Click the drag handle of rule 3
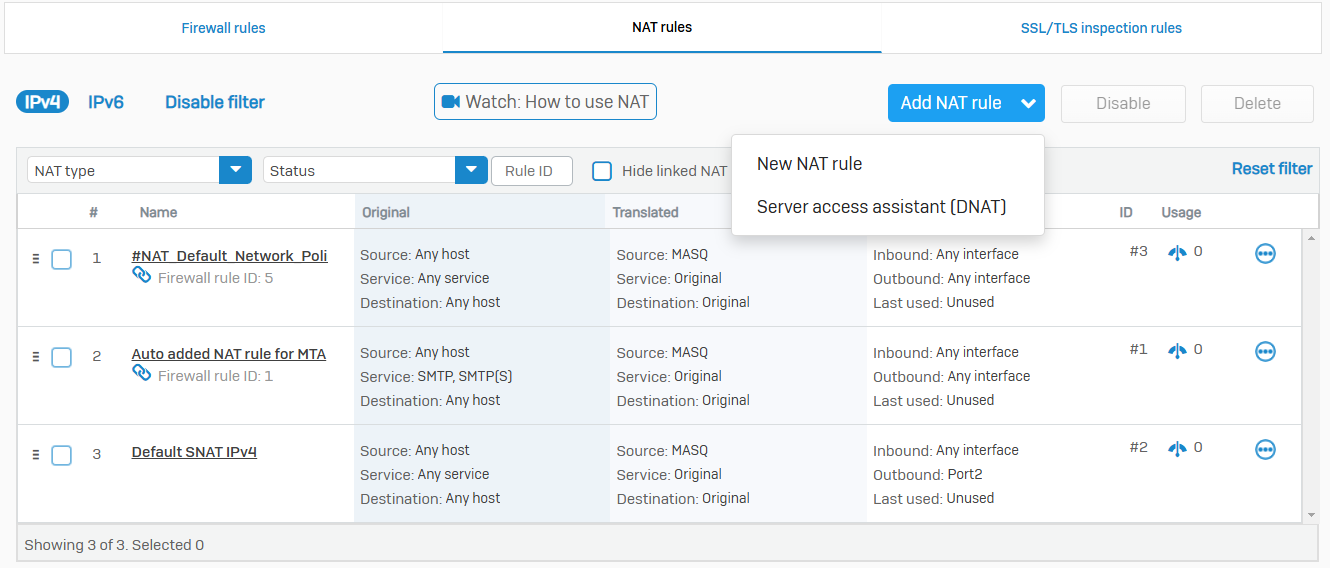Screen dimensions: 1330x568 click(x=36, y=454)
